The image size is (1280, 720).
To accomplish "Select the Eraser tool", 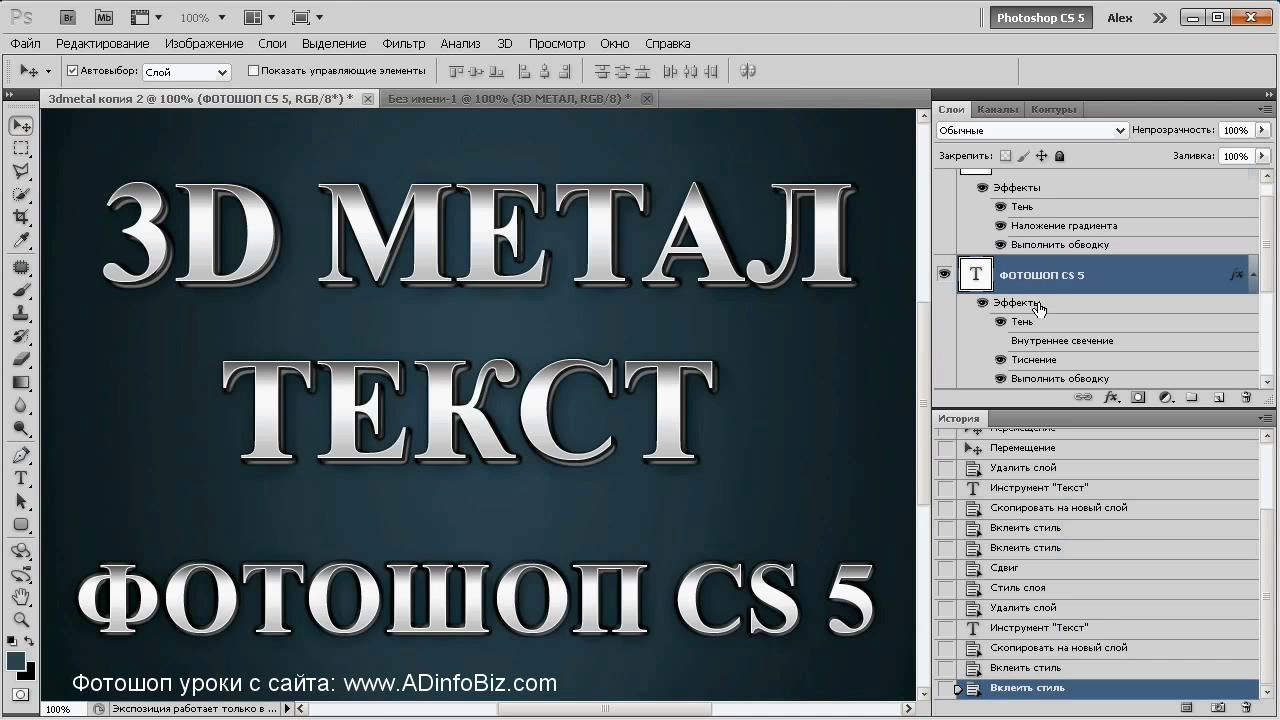I will [x=21, y=360].
